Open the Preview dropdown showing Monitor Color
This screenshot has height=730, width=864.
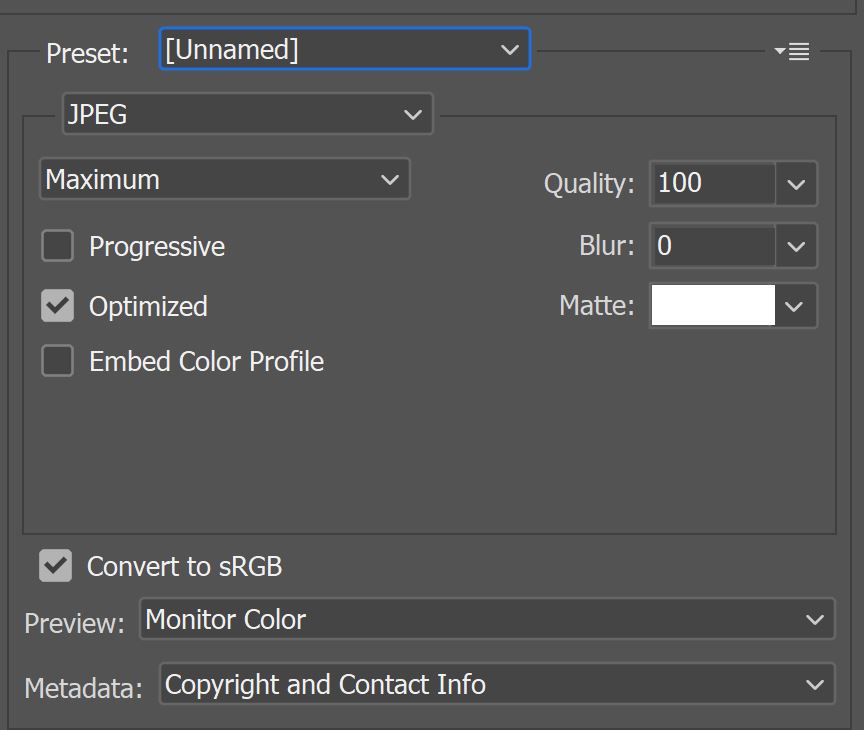[487, 619]
